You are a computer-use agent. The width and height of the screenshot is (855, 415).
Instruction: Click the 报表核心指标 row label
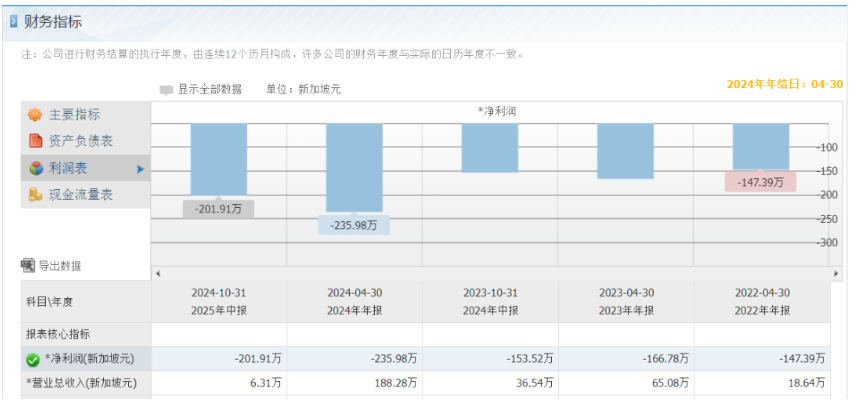coord(58,334)
